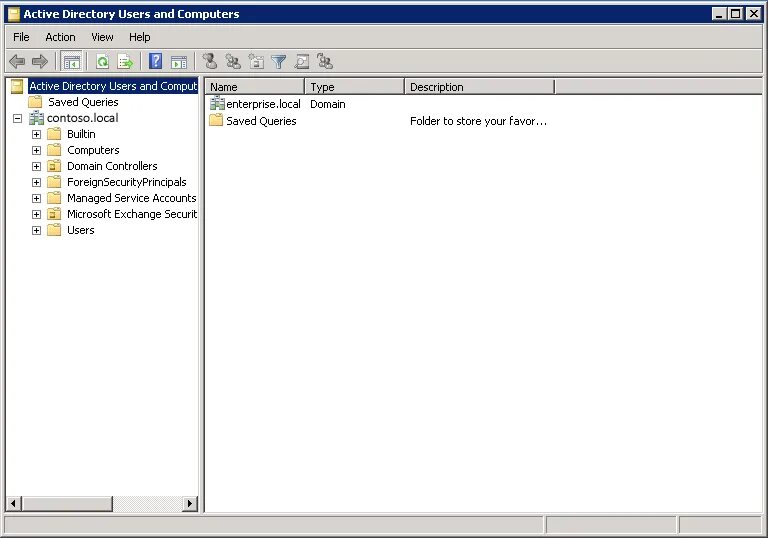The height and width of the screenshot is (538, 768).
Task: Toggle Show/Hide Action Pane icon
Action: click(179, 62)
